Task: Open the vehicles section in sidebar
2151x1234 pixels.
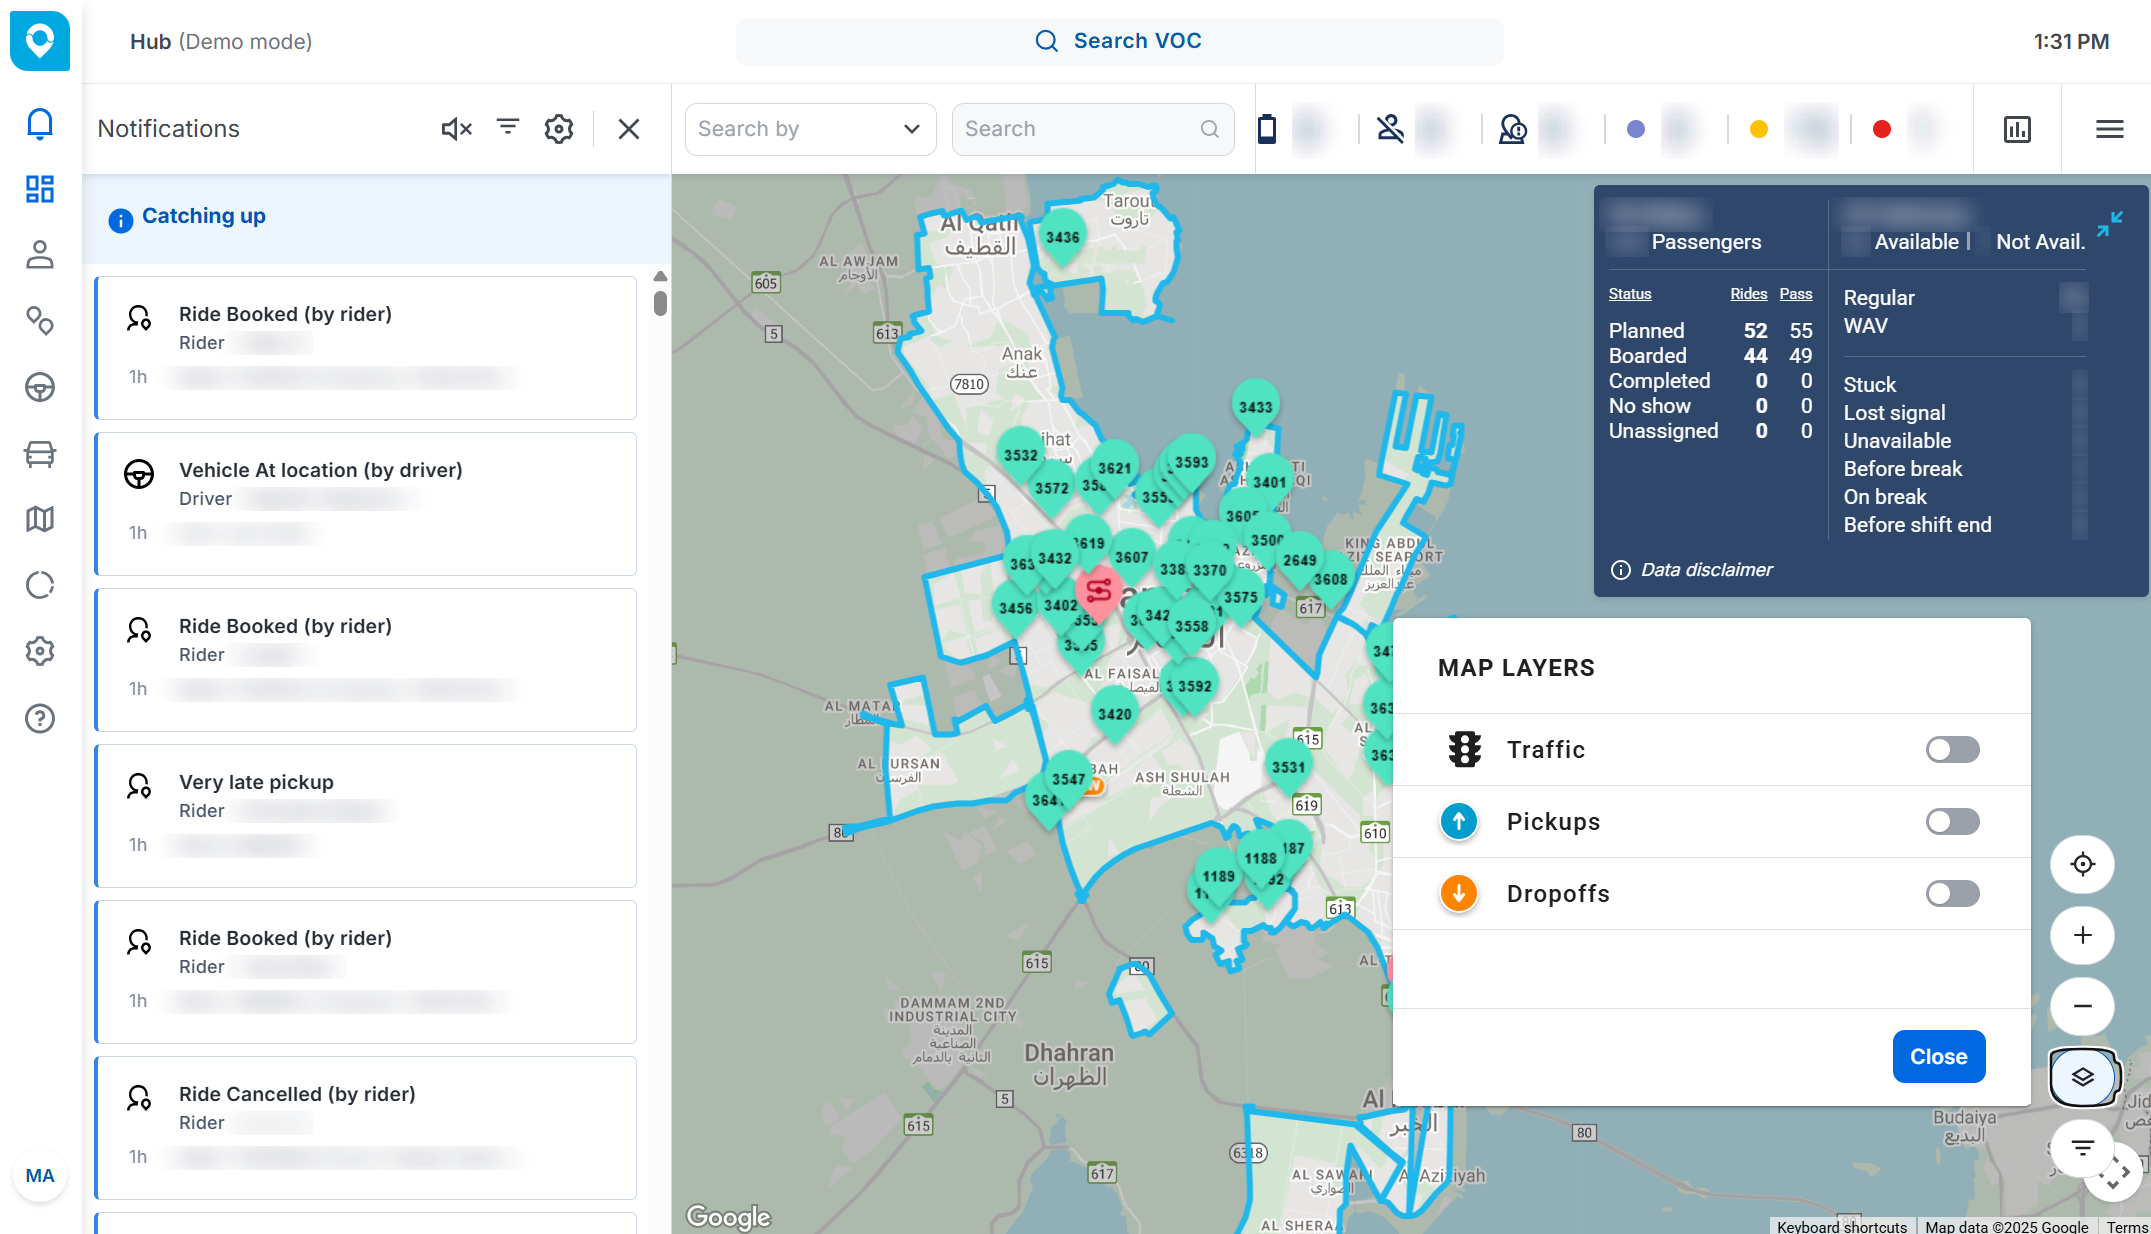Action: pos(40,453)
